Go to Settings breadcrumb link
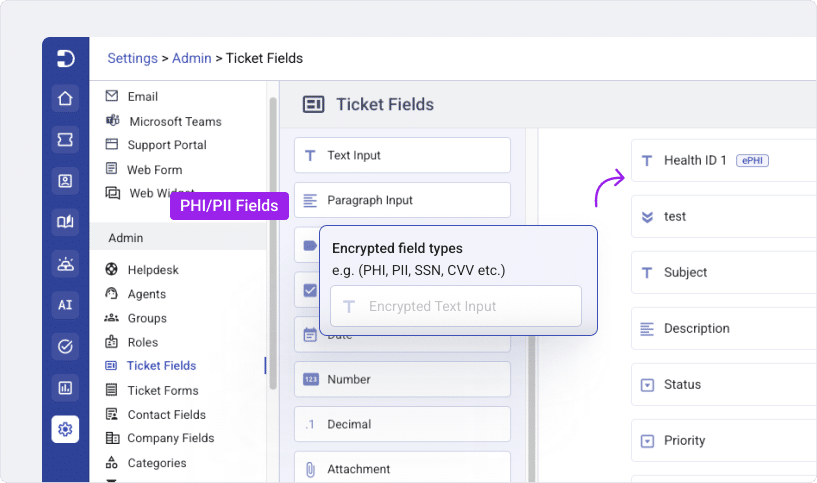 point(132,58)
